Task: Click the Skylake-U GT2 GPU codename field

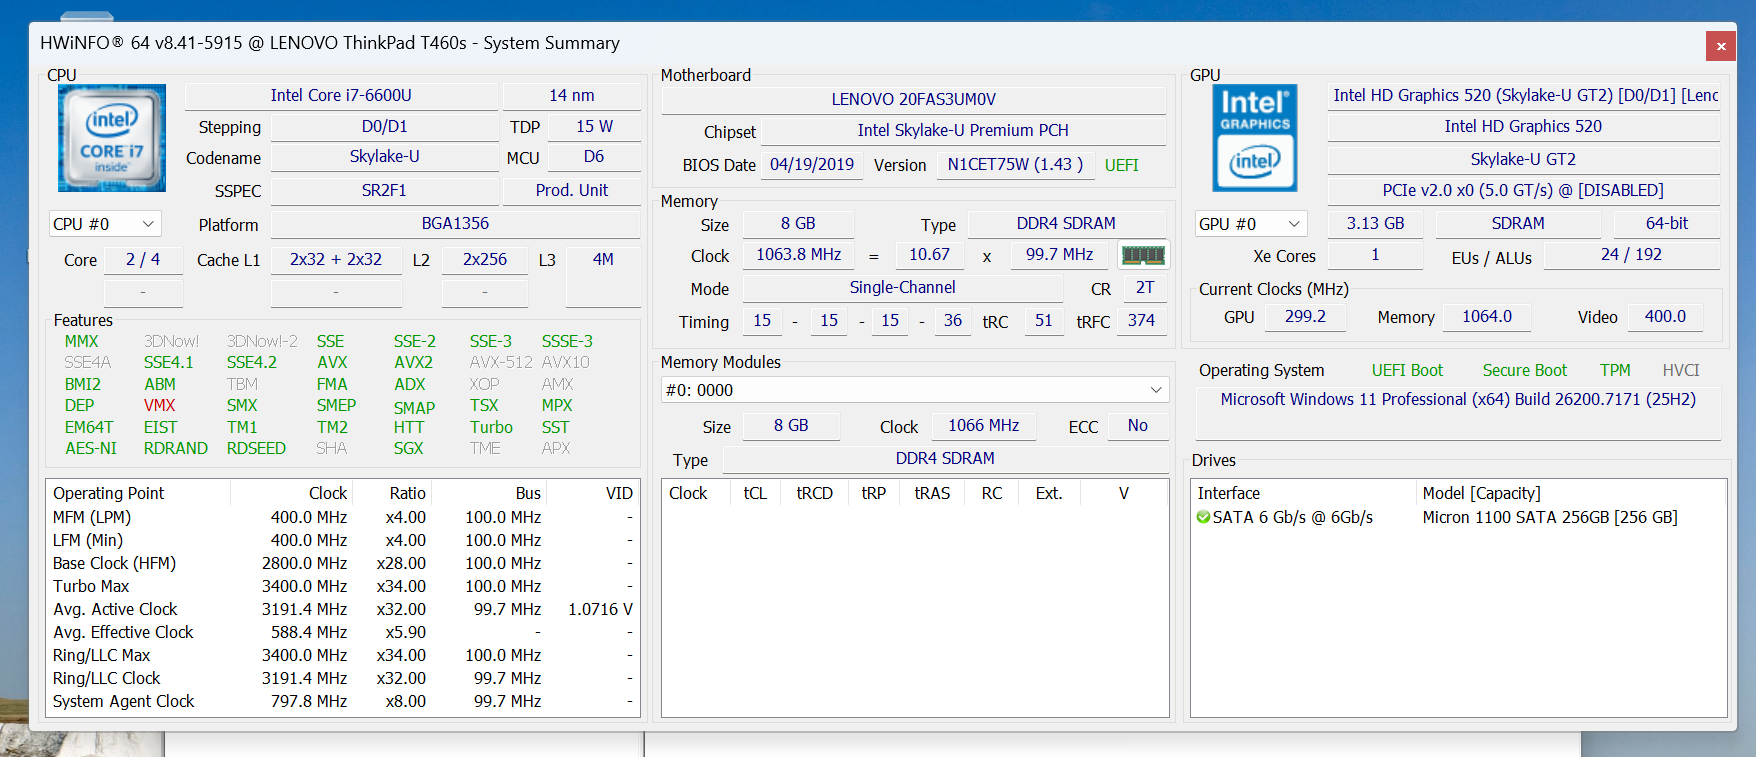Action: click(x=1523, y=159)
